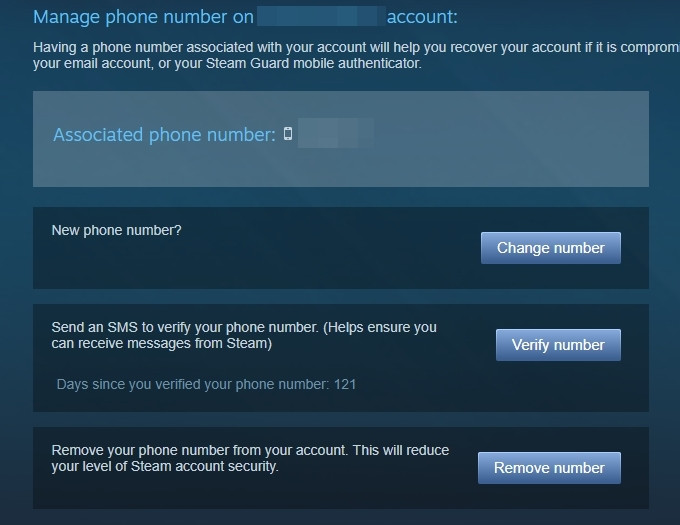
Task: Click the number 121 in days counter
Action: 345,385
